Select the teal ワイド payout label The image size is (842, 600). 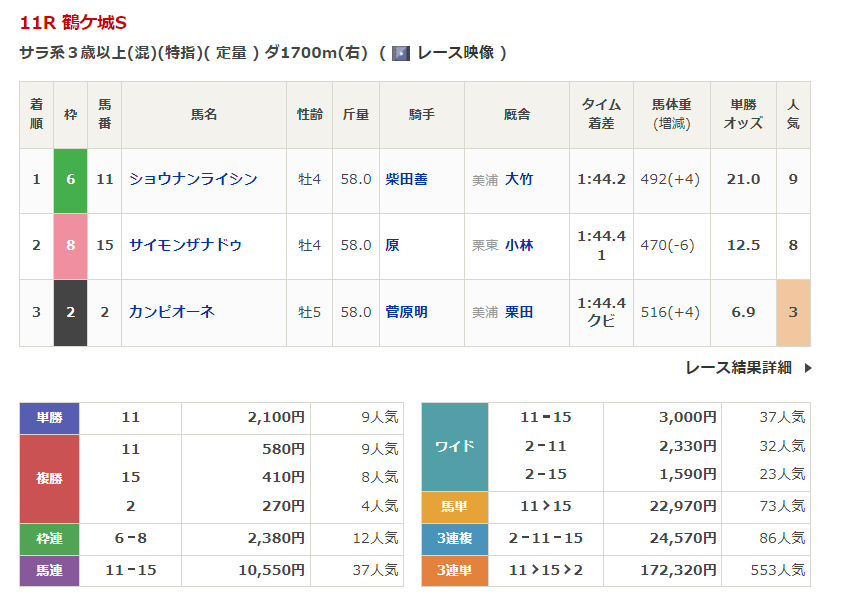pos(454,446)
